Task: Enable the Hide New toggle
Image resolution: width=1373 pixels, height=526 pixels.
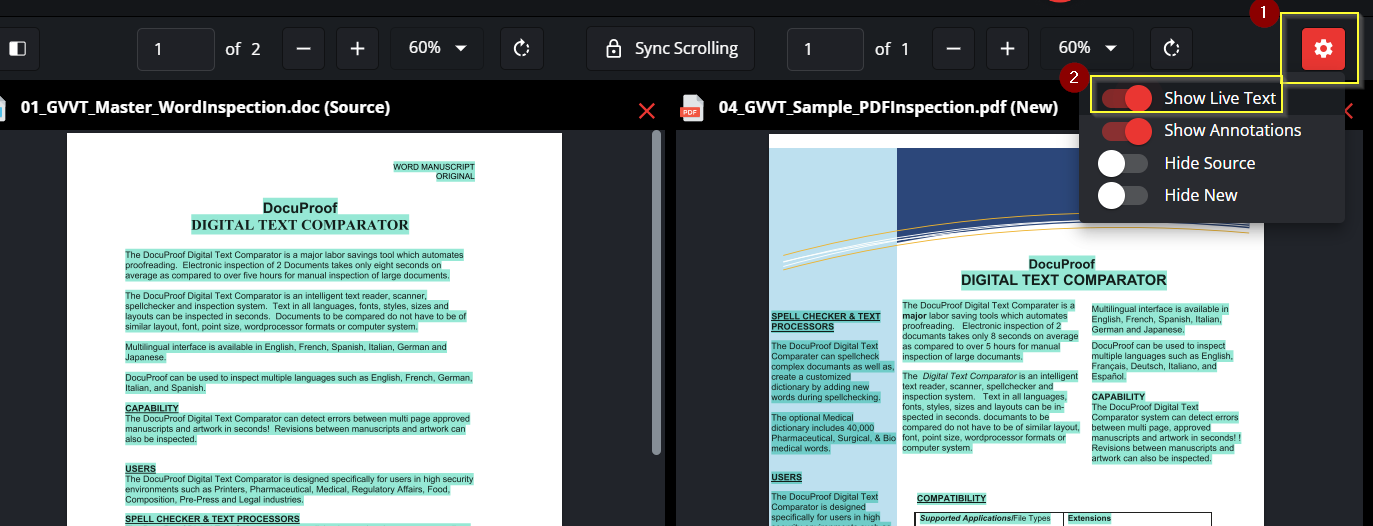Action: [x=1123, y=195]
